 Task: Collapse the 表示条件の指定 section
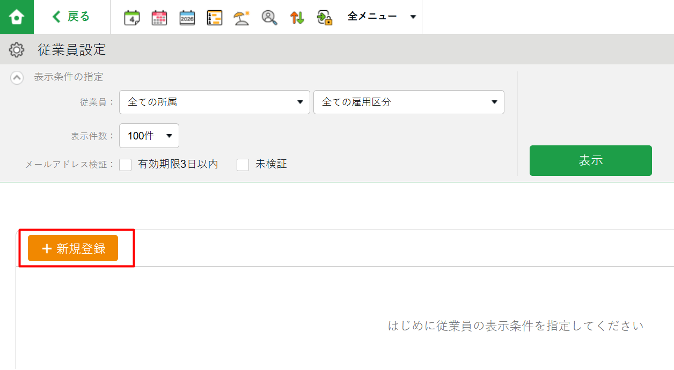(x=17, y=78)
